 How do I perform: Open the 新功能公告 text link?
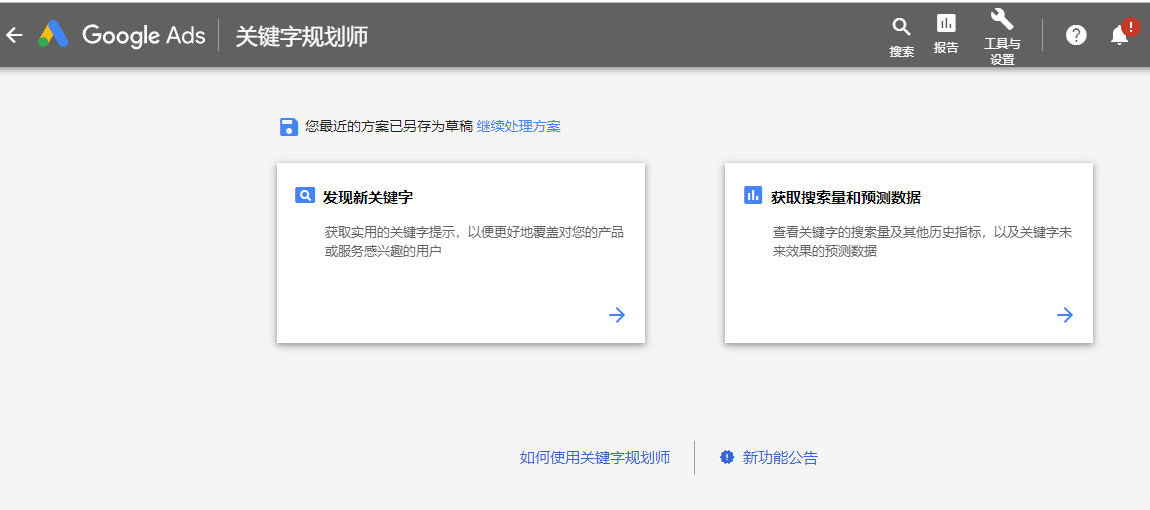tap(780, 458)
